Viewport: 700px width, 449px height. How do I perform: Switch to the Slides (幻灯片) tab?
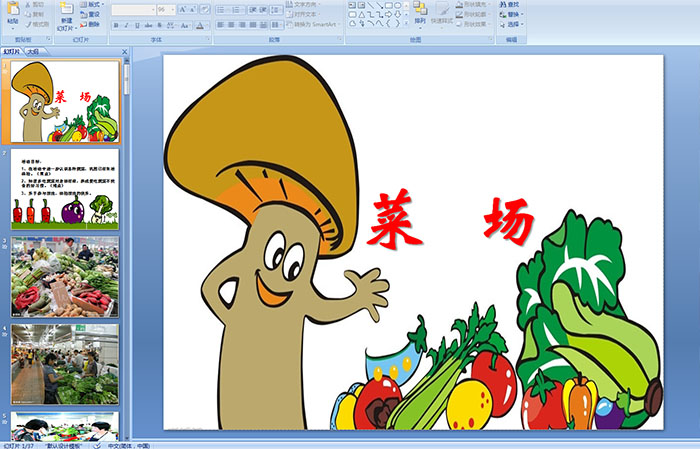(x=11, y=50)
